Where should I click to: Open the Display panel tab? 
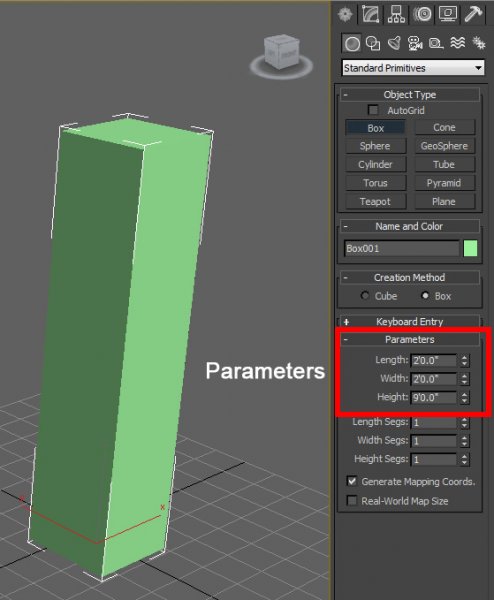click(448, 15)
